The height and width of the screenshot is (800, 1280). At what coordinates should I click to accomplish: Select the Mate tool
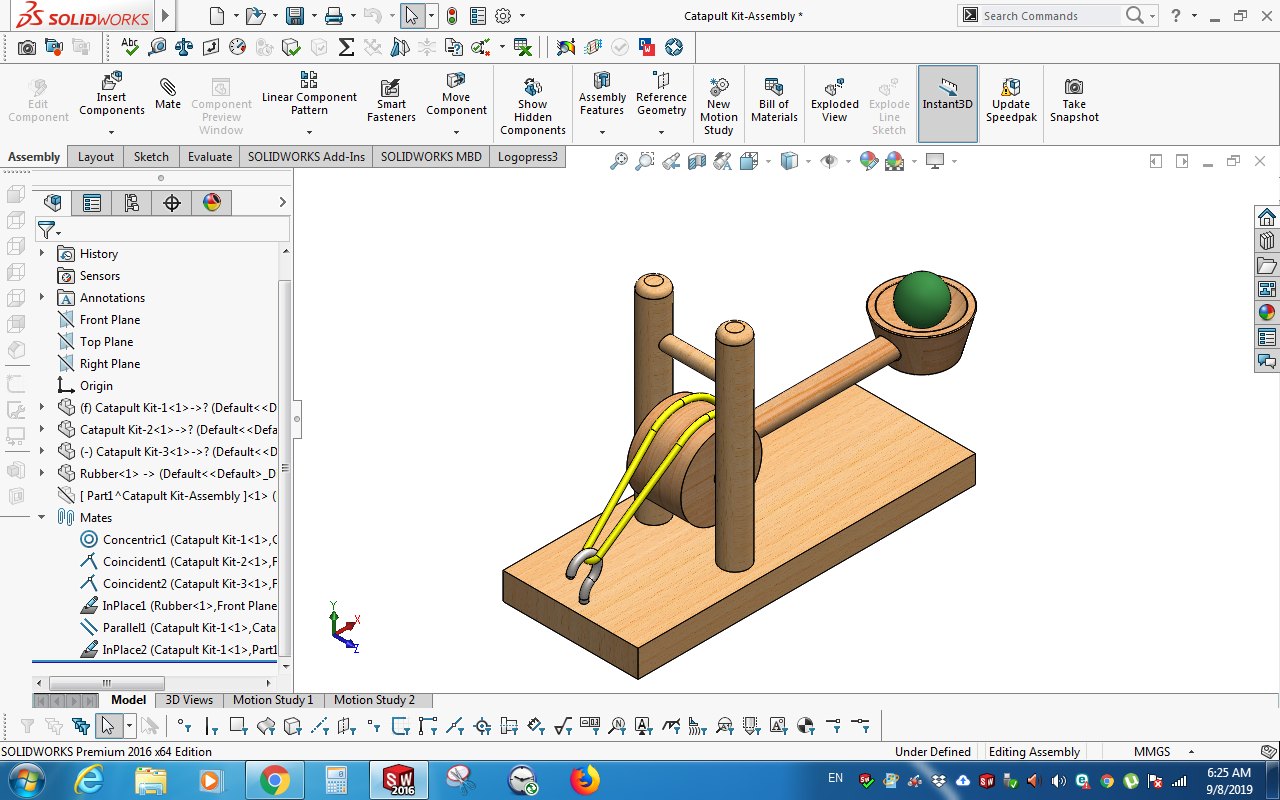(167, 97)
